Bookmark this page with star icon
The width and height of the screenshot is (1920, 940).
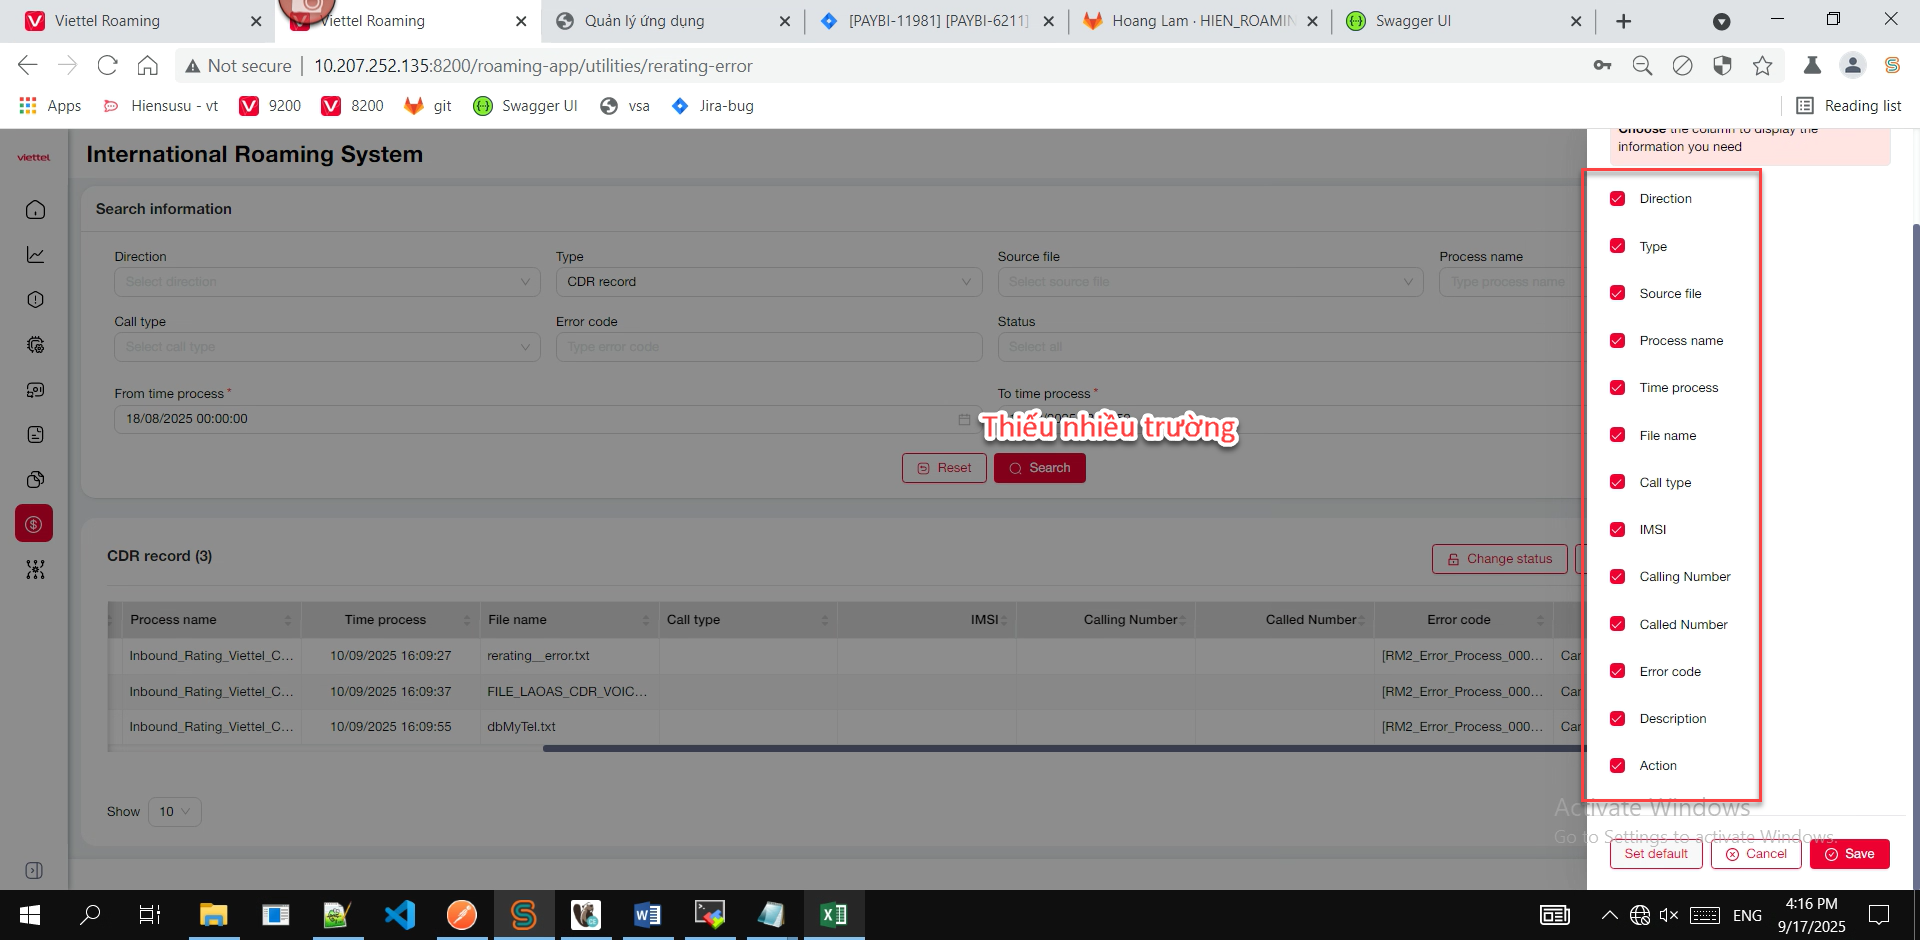tap(1762, 66)
